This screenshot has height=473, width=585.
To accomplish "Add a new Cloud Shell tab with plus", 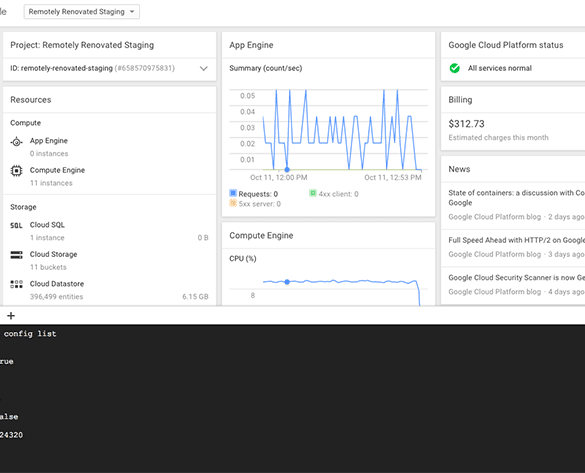I will (x=11, y=316).
